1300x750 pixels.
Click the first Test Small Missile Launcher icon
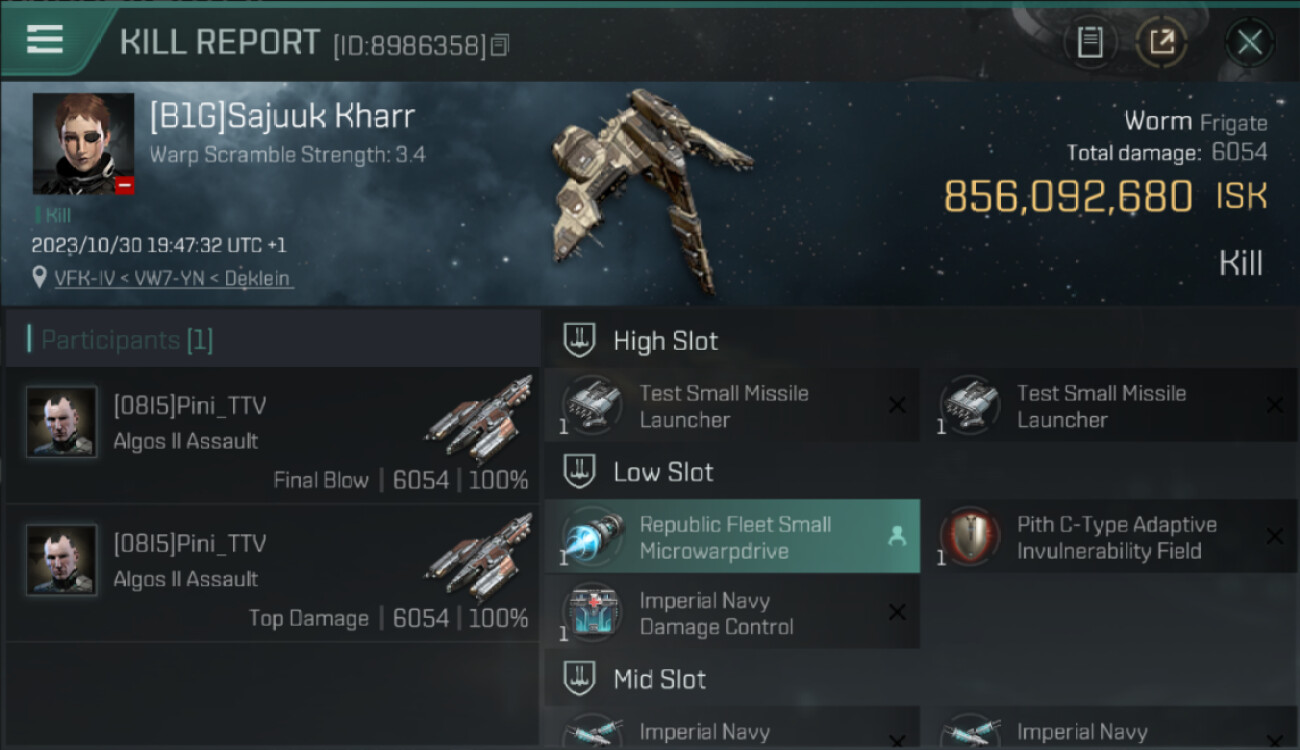pyautogui.click(x=592, y=405)
